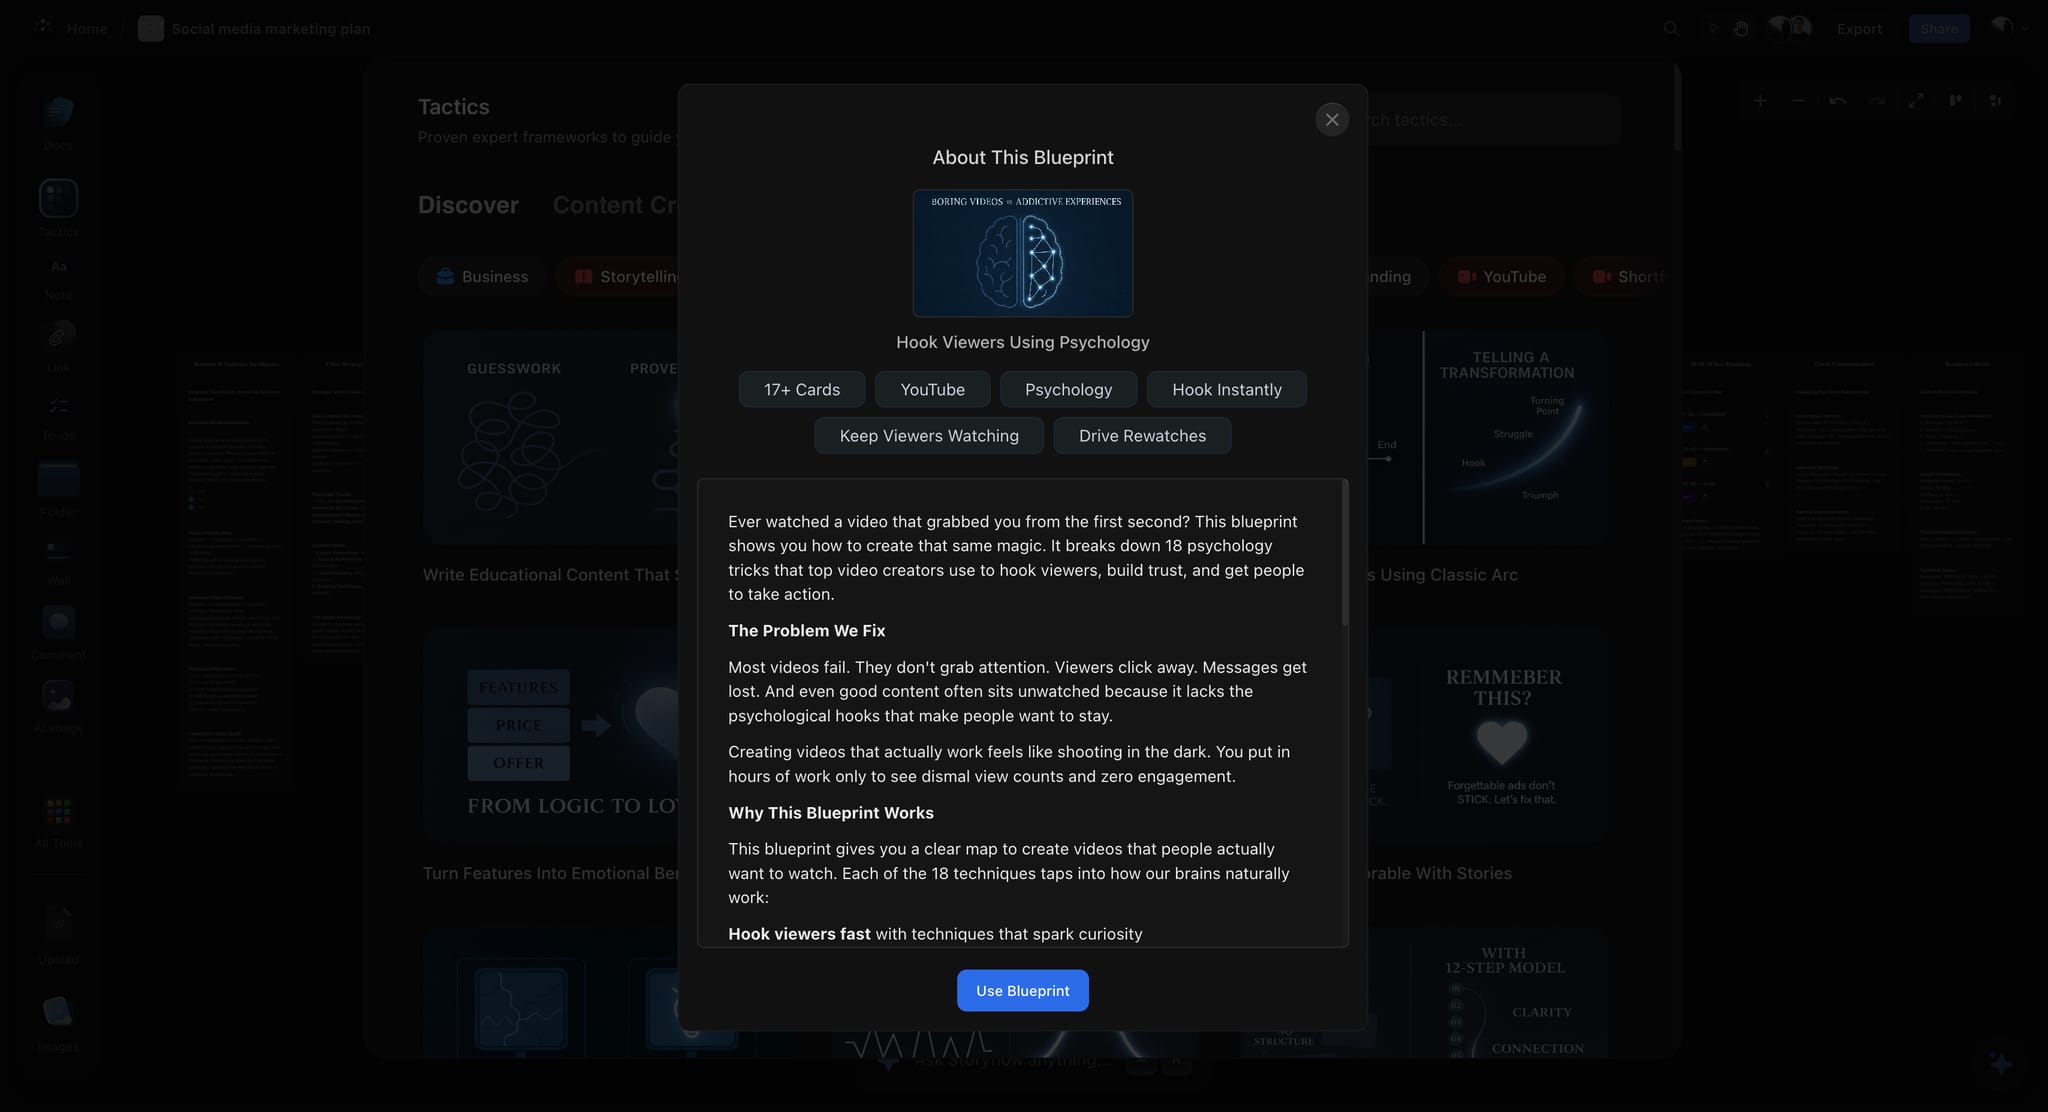Screen dimensions: 2048x1112
Task: Select the Hook Instantly tag
Action: coord(1226,389)
